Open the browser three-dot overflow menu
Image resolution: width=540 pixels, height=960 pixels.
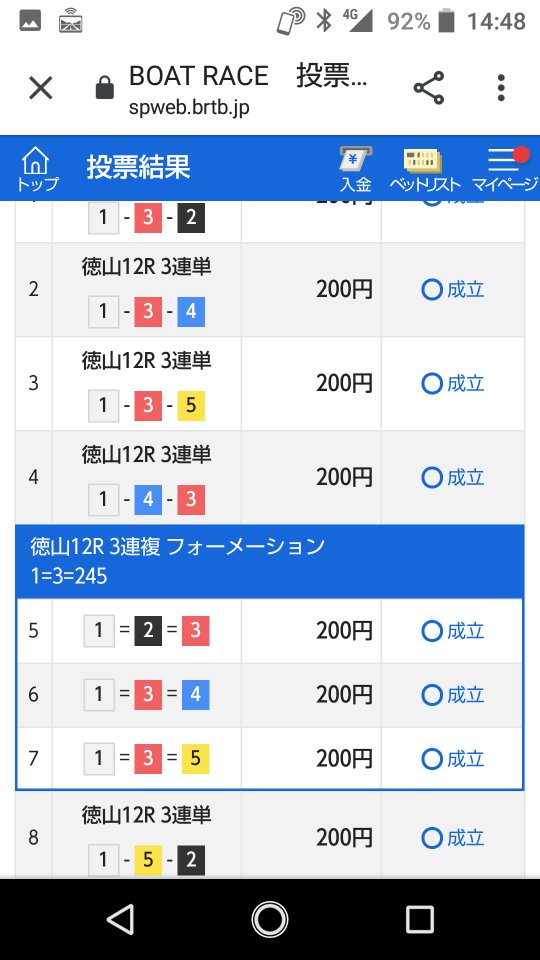(x=501, y=88)
